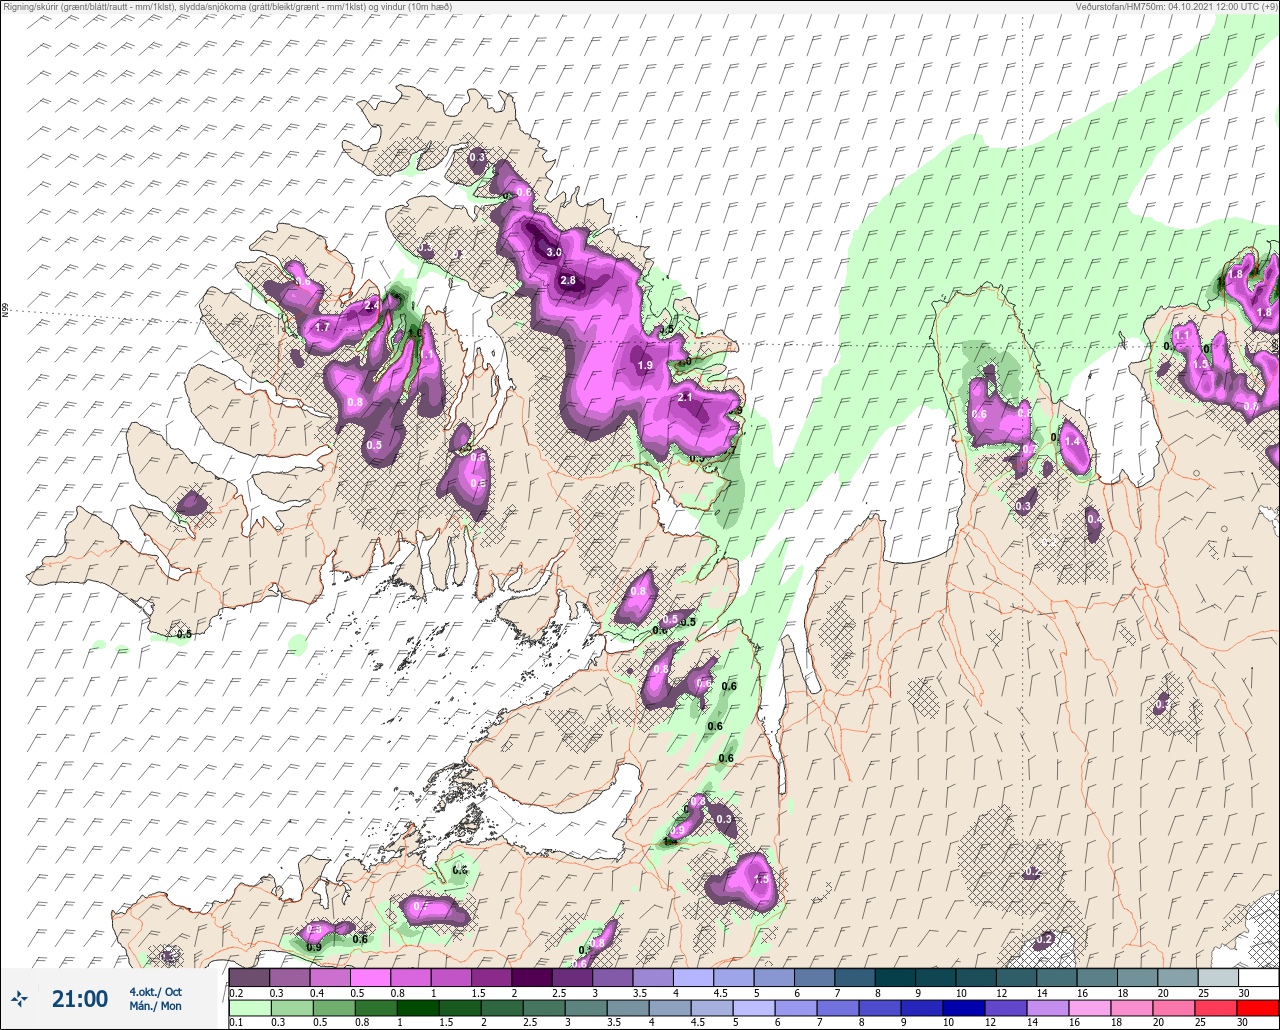Click the '4.okt./ Oct' date label
The height and width of the screenshot is (1030, 1280).
[155, 992]
